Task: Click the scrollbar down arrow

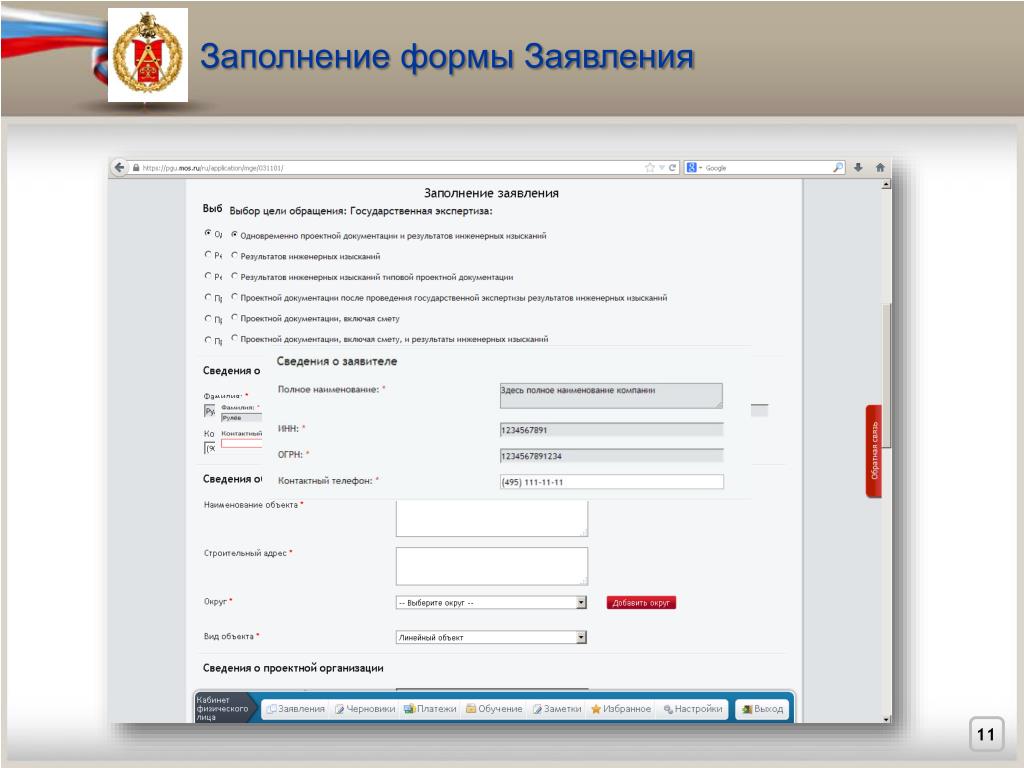Action: 886,718
